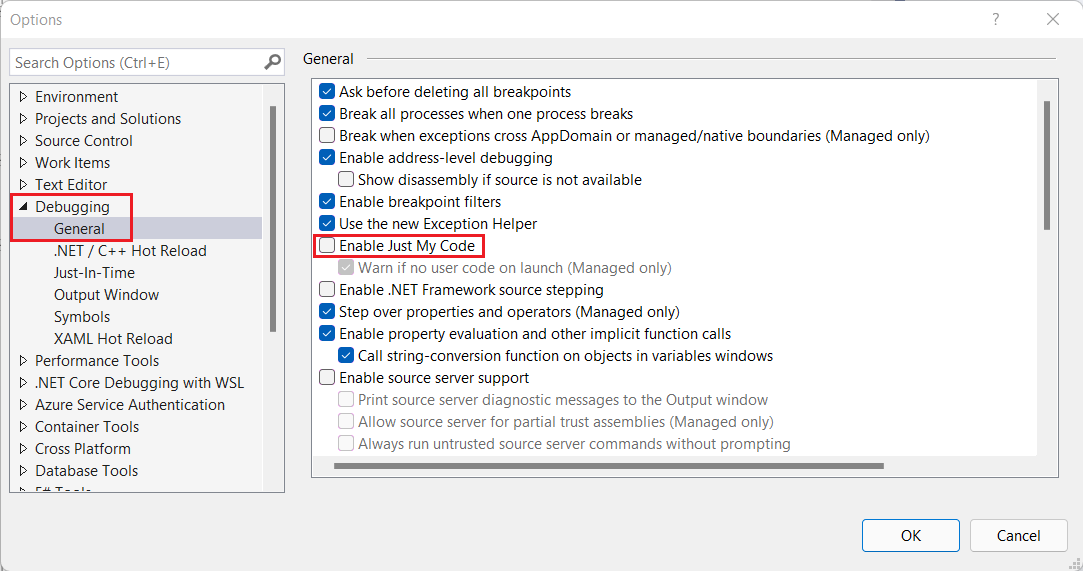Uncheck Ask before deleting all breakpoints
The width and height of the screenshot is (1083, 571).
coord(327,92)
